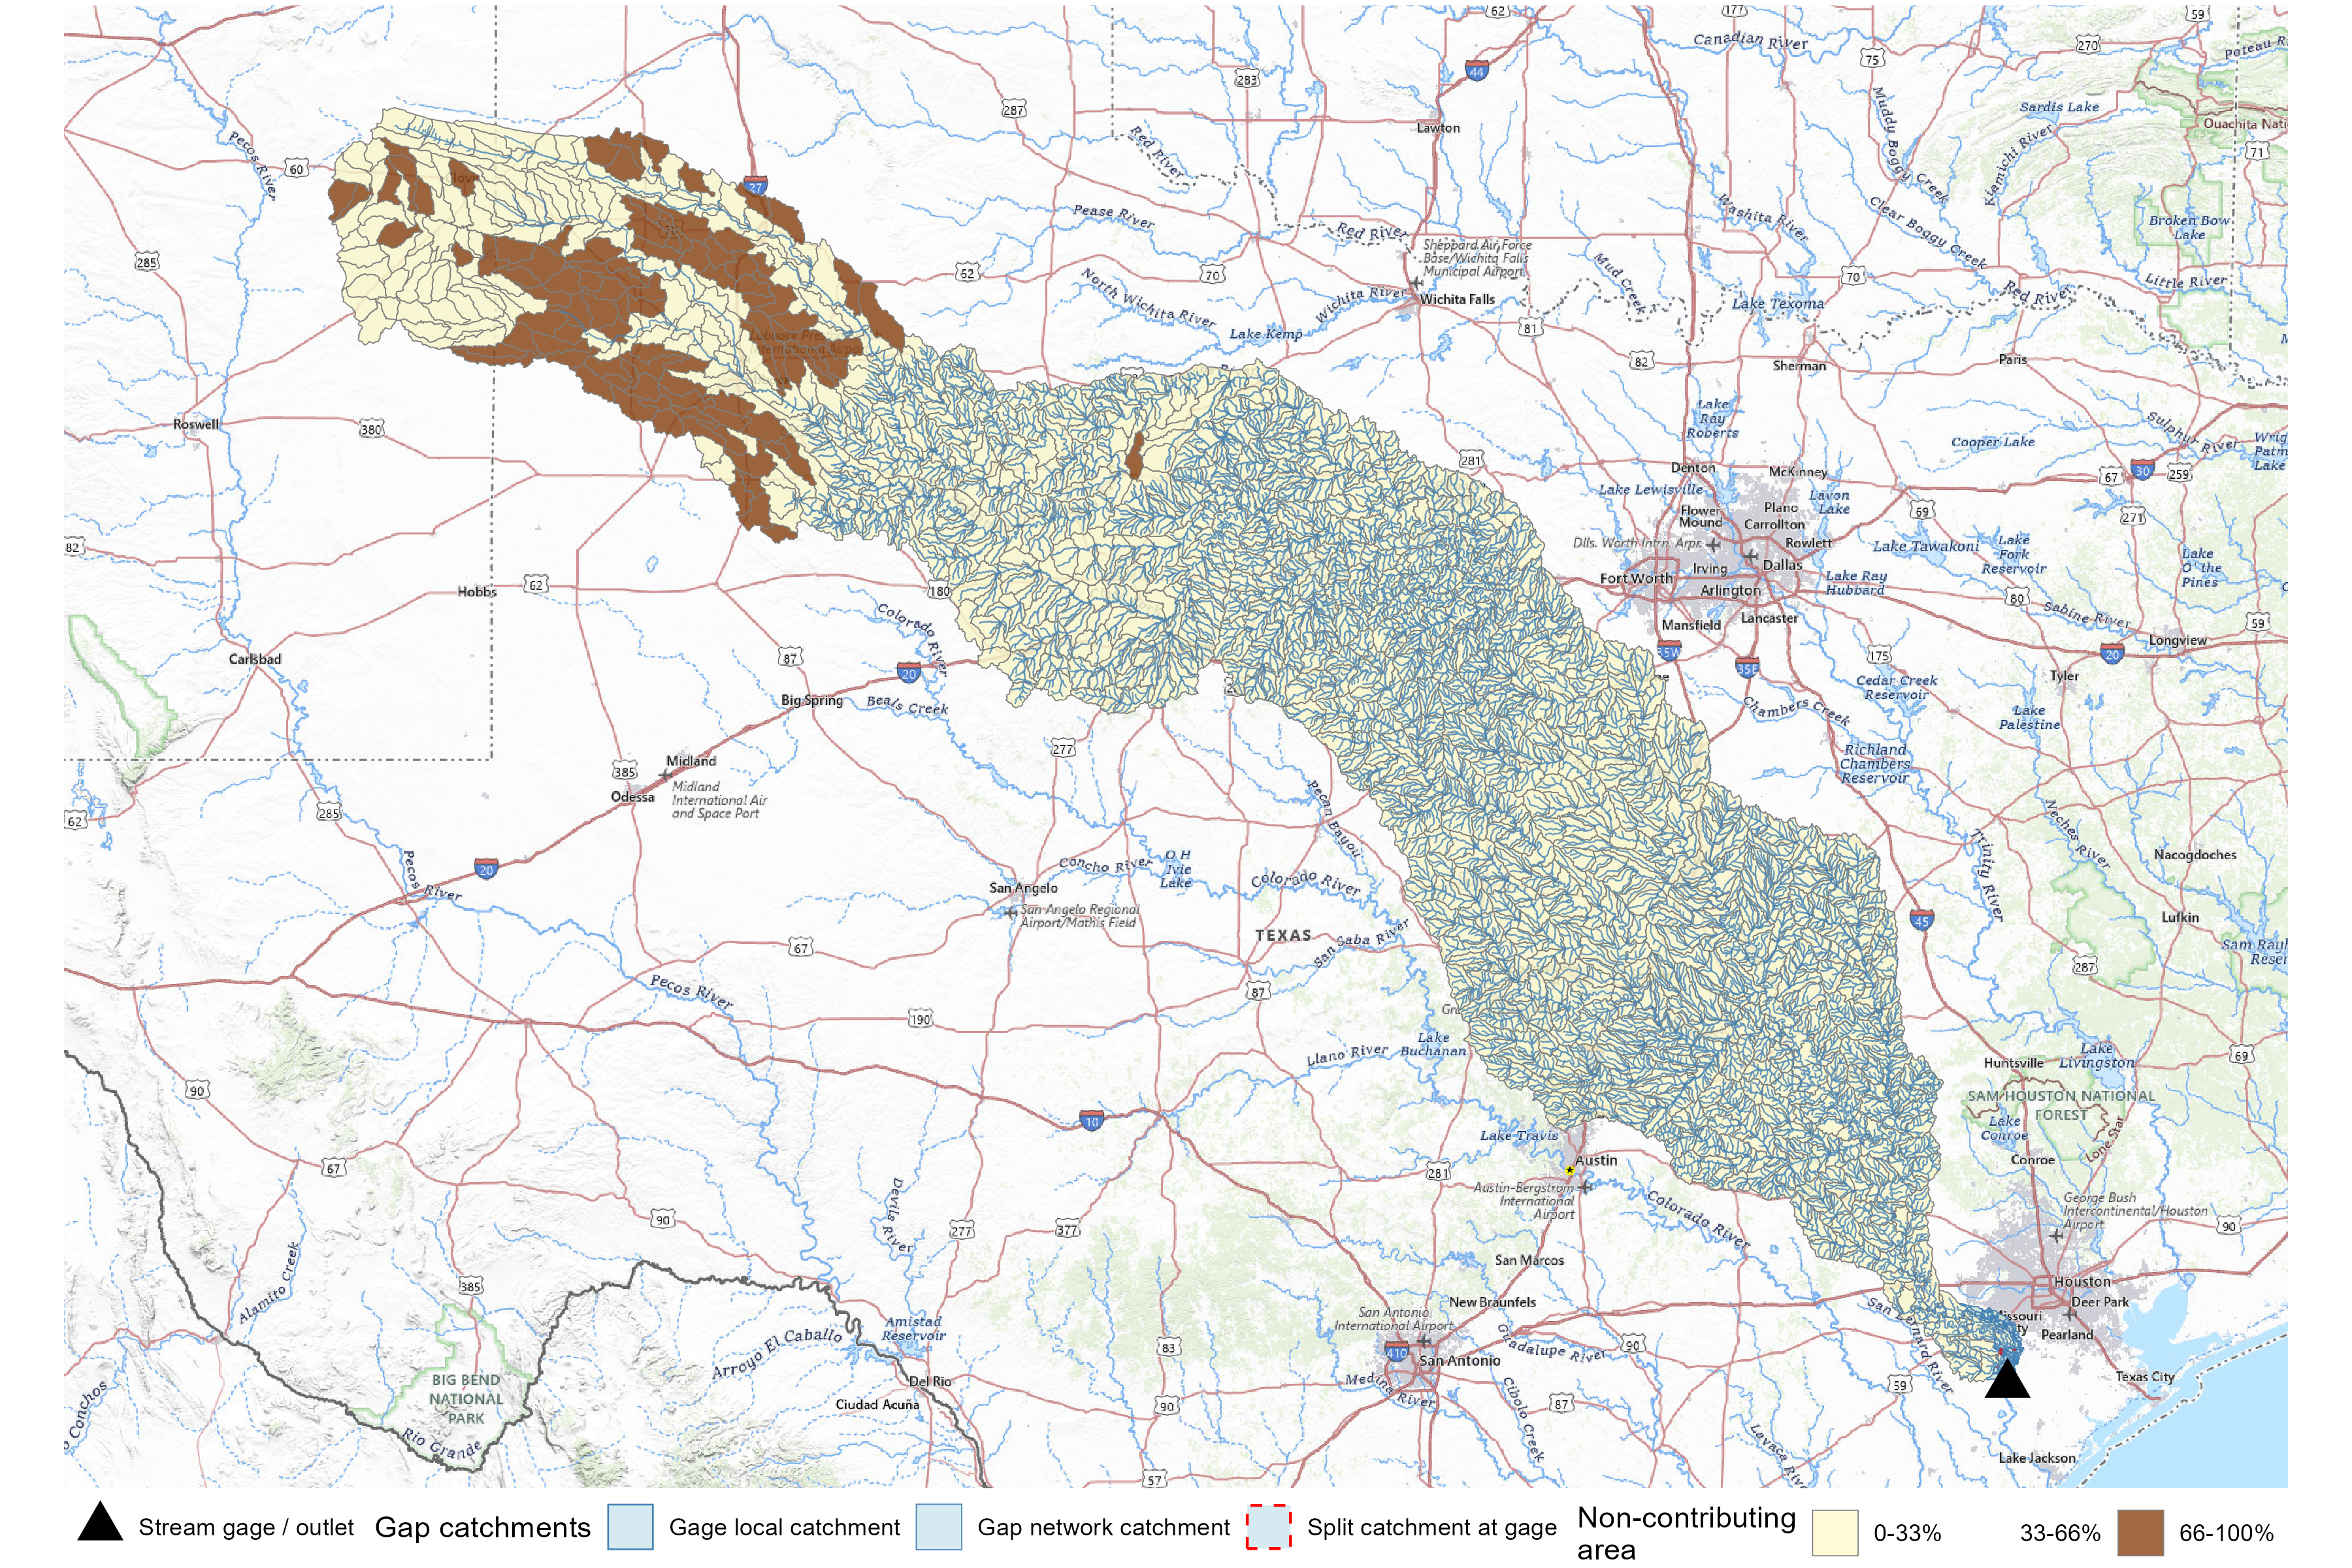2352x1568 pixels.
Task: Click the Wichita Falls city label
Action: pyautogui.click(x=1457, y=299)
